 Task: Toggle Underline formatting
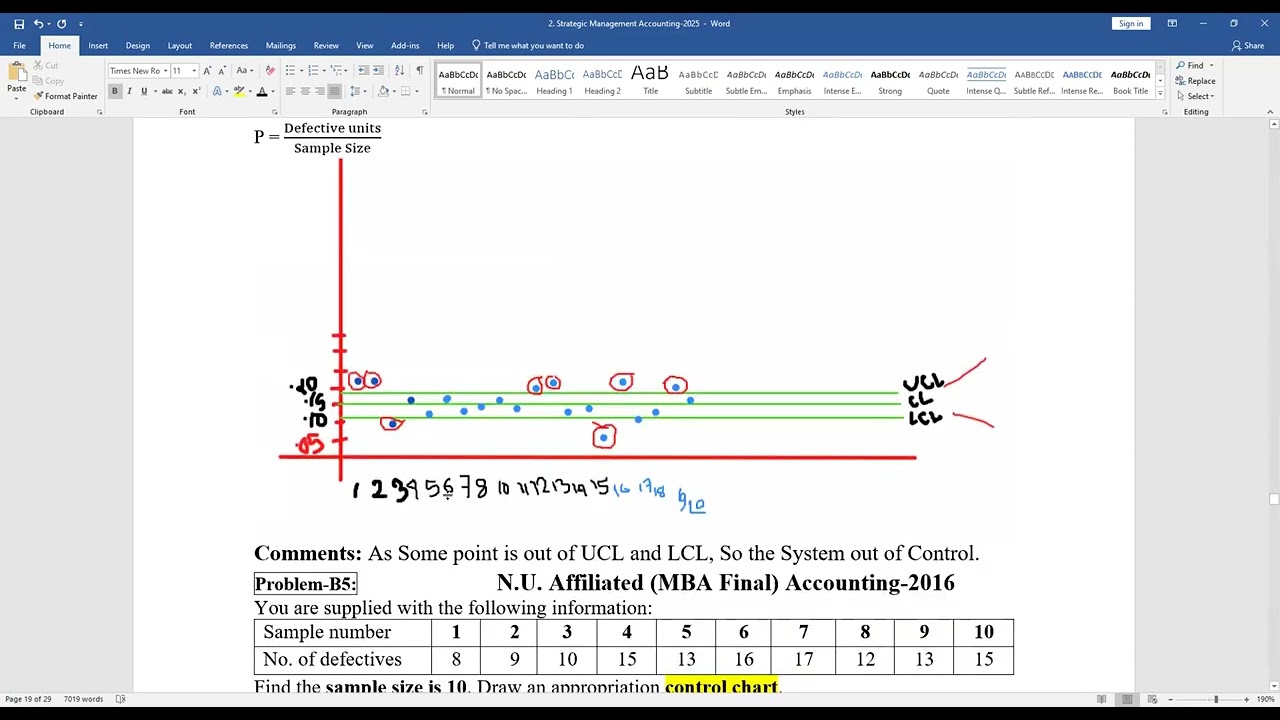pos(144,91)
